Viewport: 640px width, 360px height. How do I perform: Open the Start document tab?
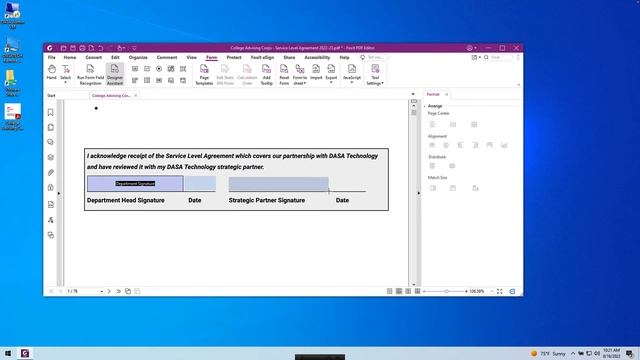(51, 96)
